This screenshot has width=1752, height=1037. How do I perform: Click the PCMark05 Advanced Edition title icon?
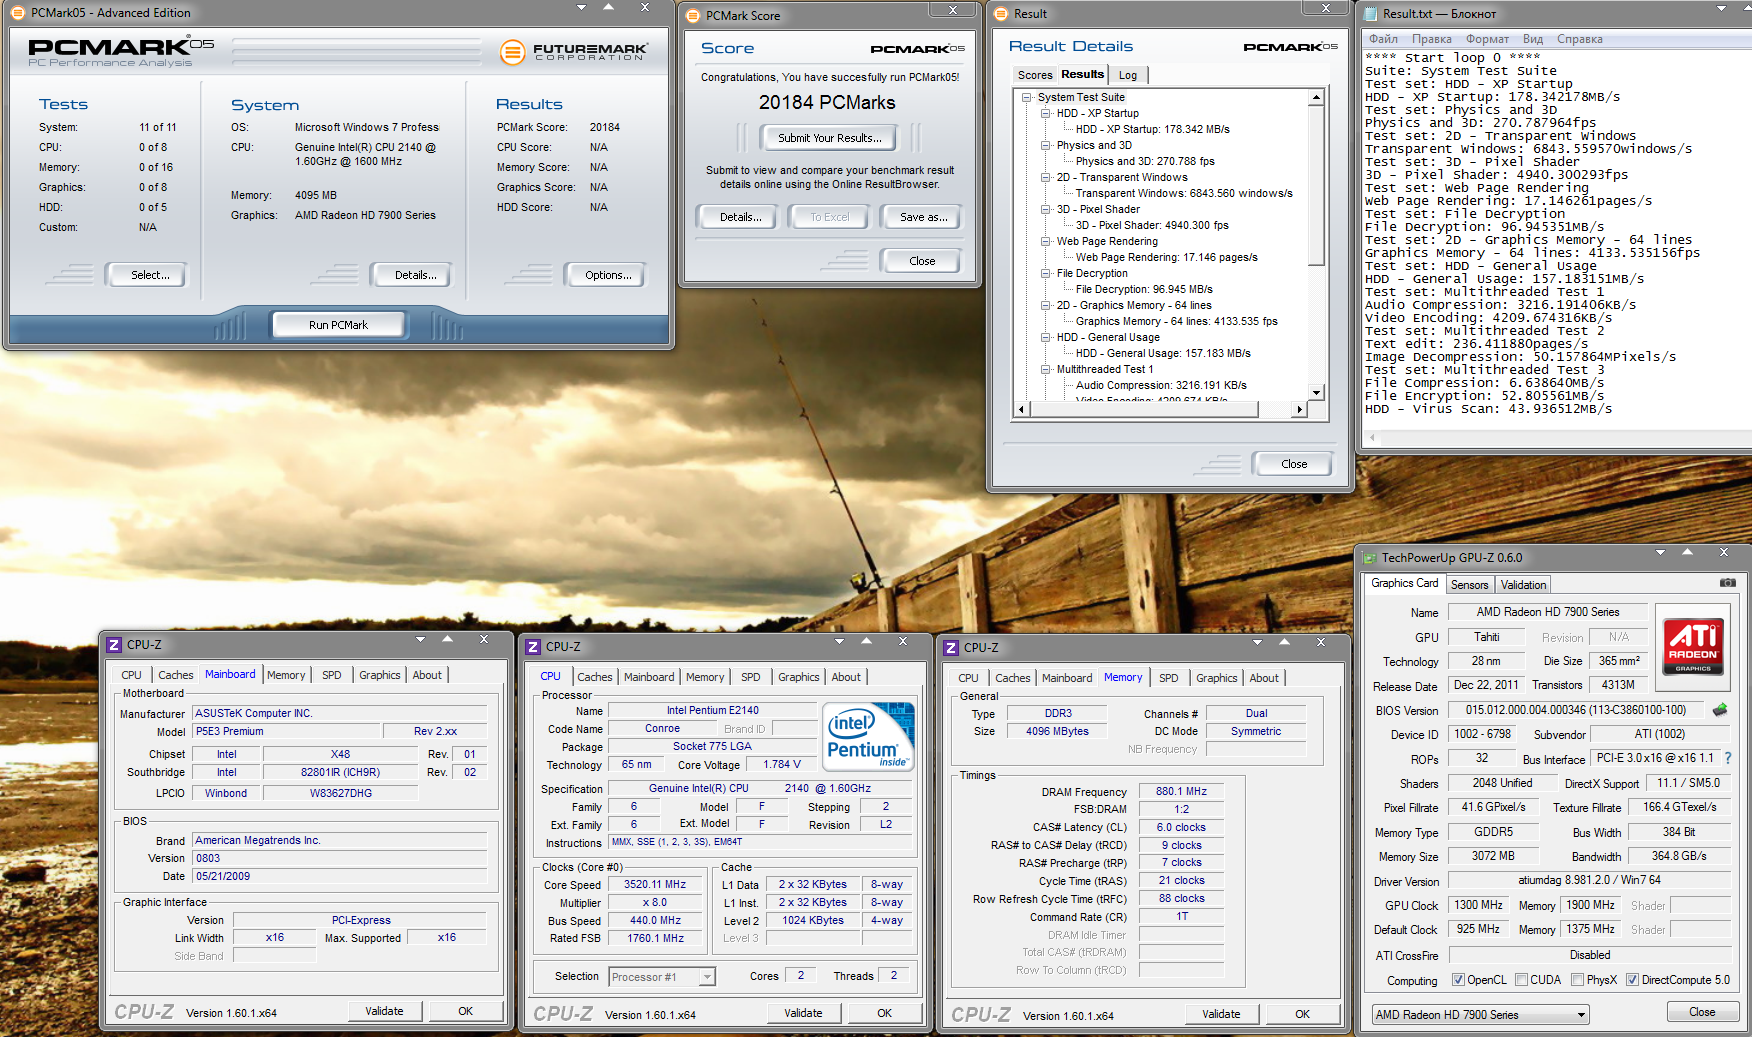[18, 13]
